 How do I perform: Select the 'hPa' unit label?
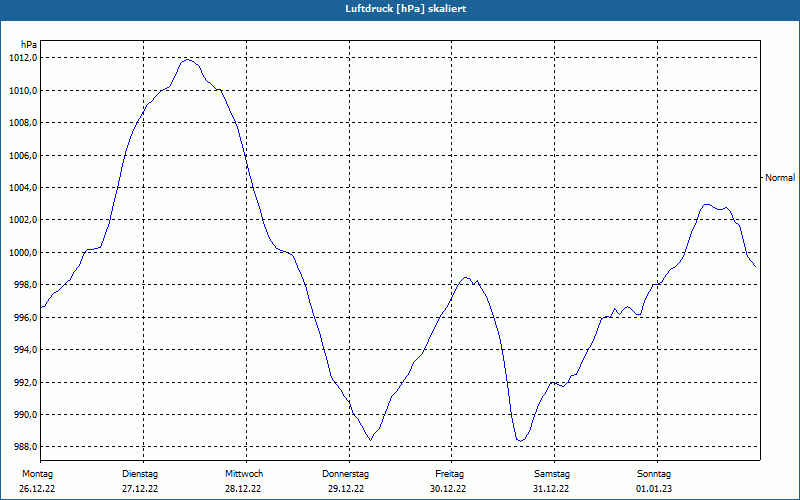pos(29,45)
